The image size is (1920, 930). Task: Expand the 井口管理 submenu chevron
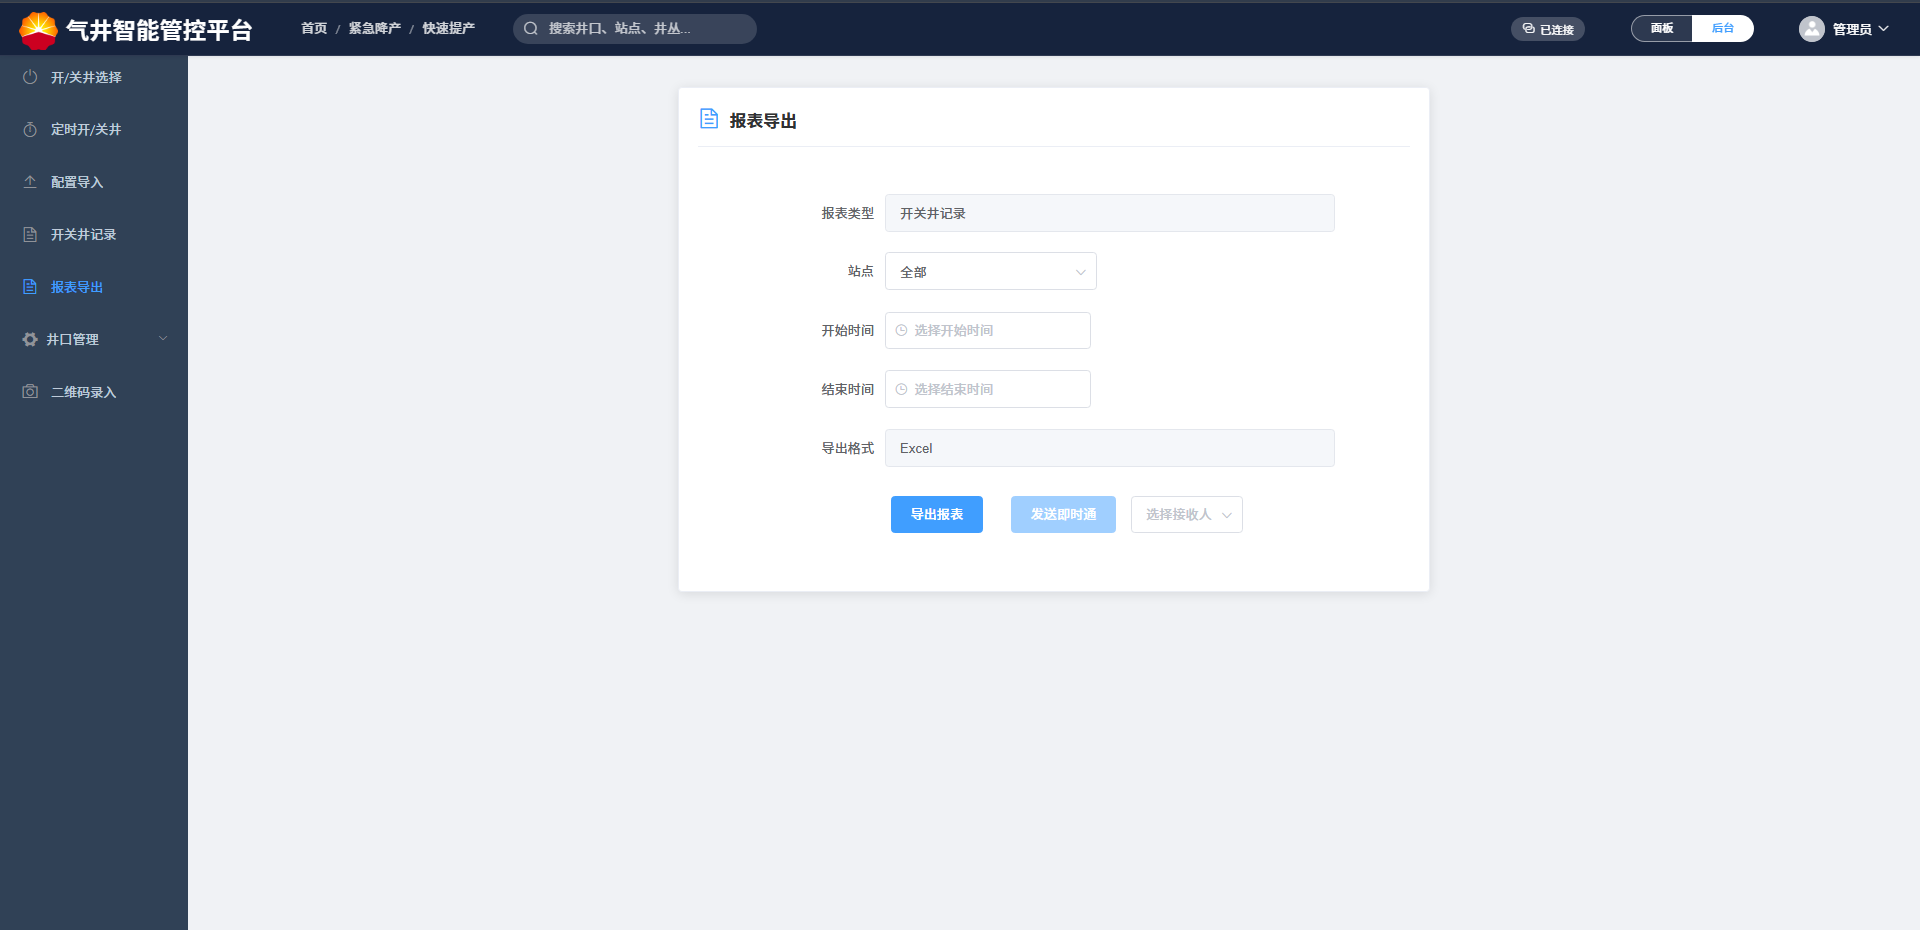[x=163, y=339]
